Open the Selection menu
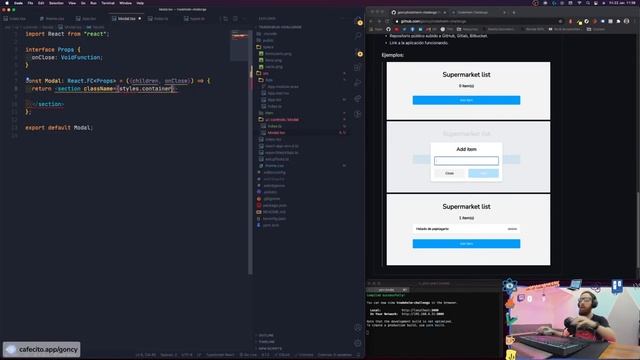Screen dimensions: 640x360 point(56,3)
